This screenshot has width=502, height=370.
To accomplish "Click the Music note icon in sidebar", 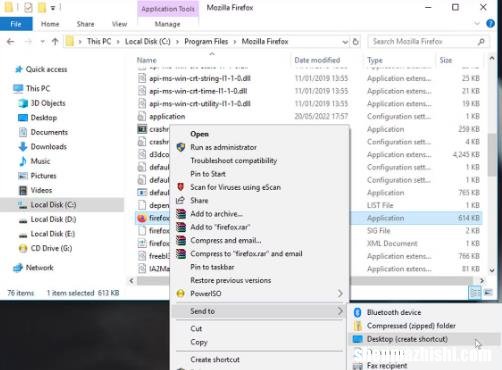I will click(x=23, y=161).
